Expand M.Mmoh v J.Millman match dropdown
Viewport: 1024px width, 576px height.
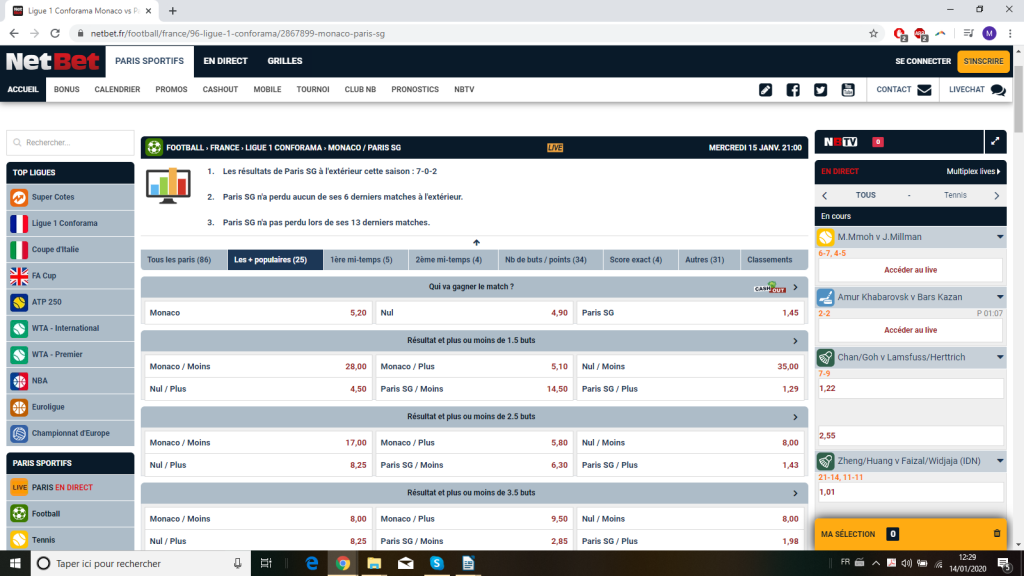1000,237
